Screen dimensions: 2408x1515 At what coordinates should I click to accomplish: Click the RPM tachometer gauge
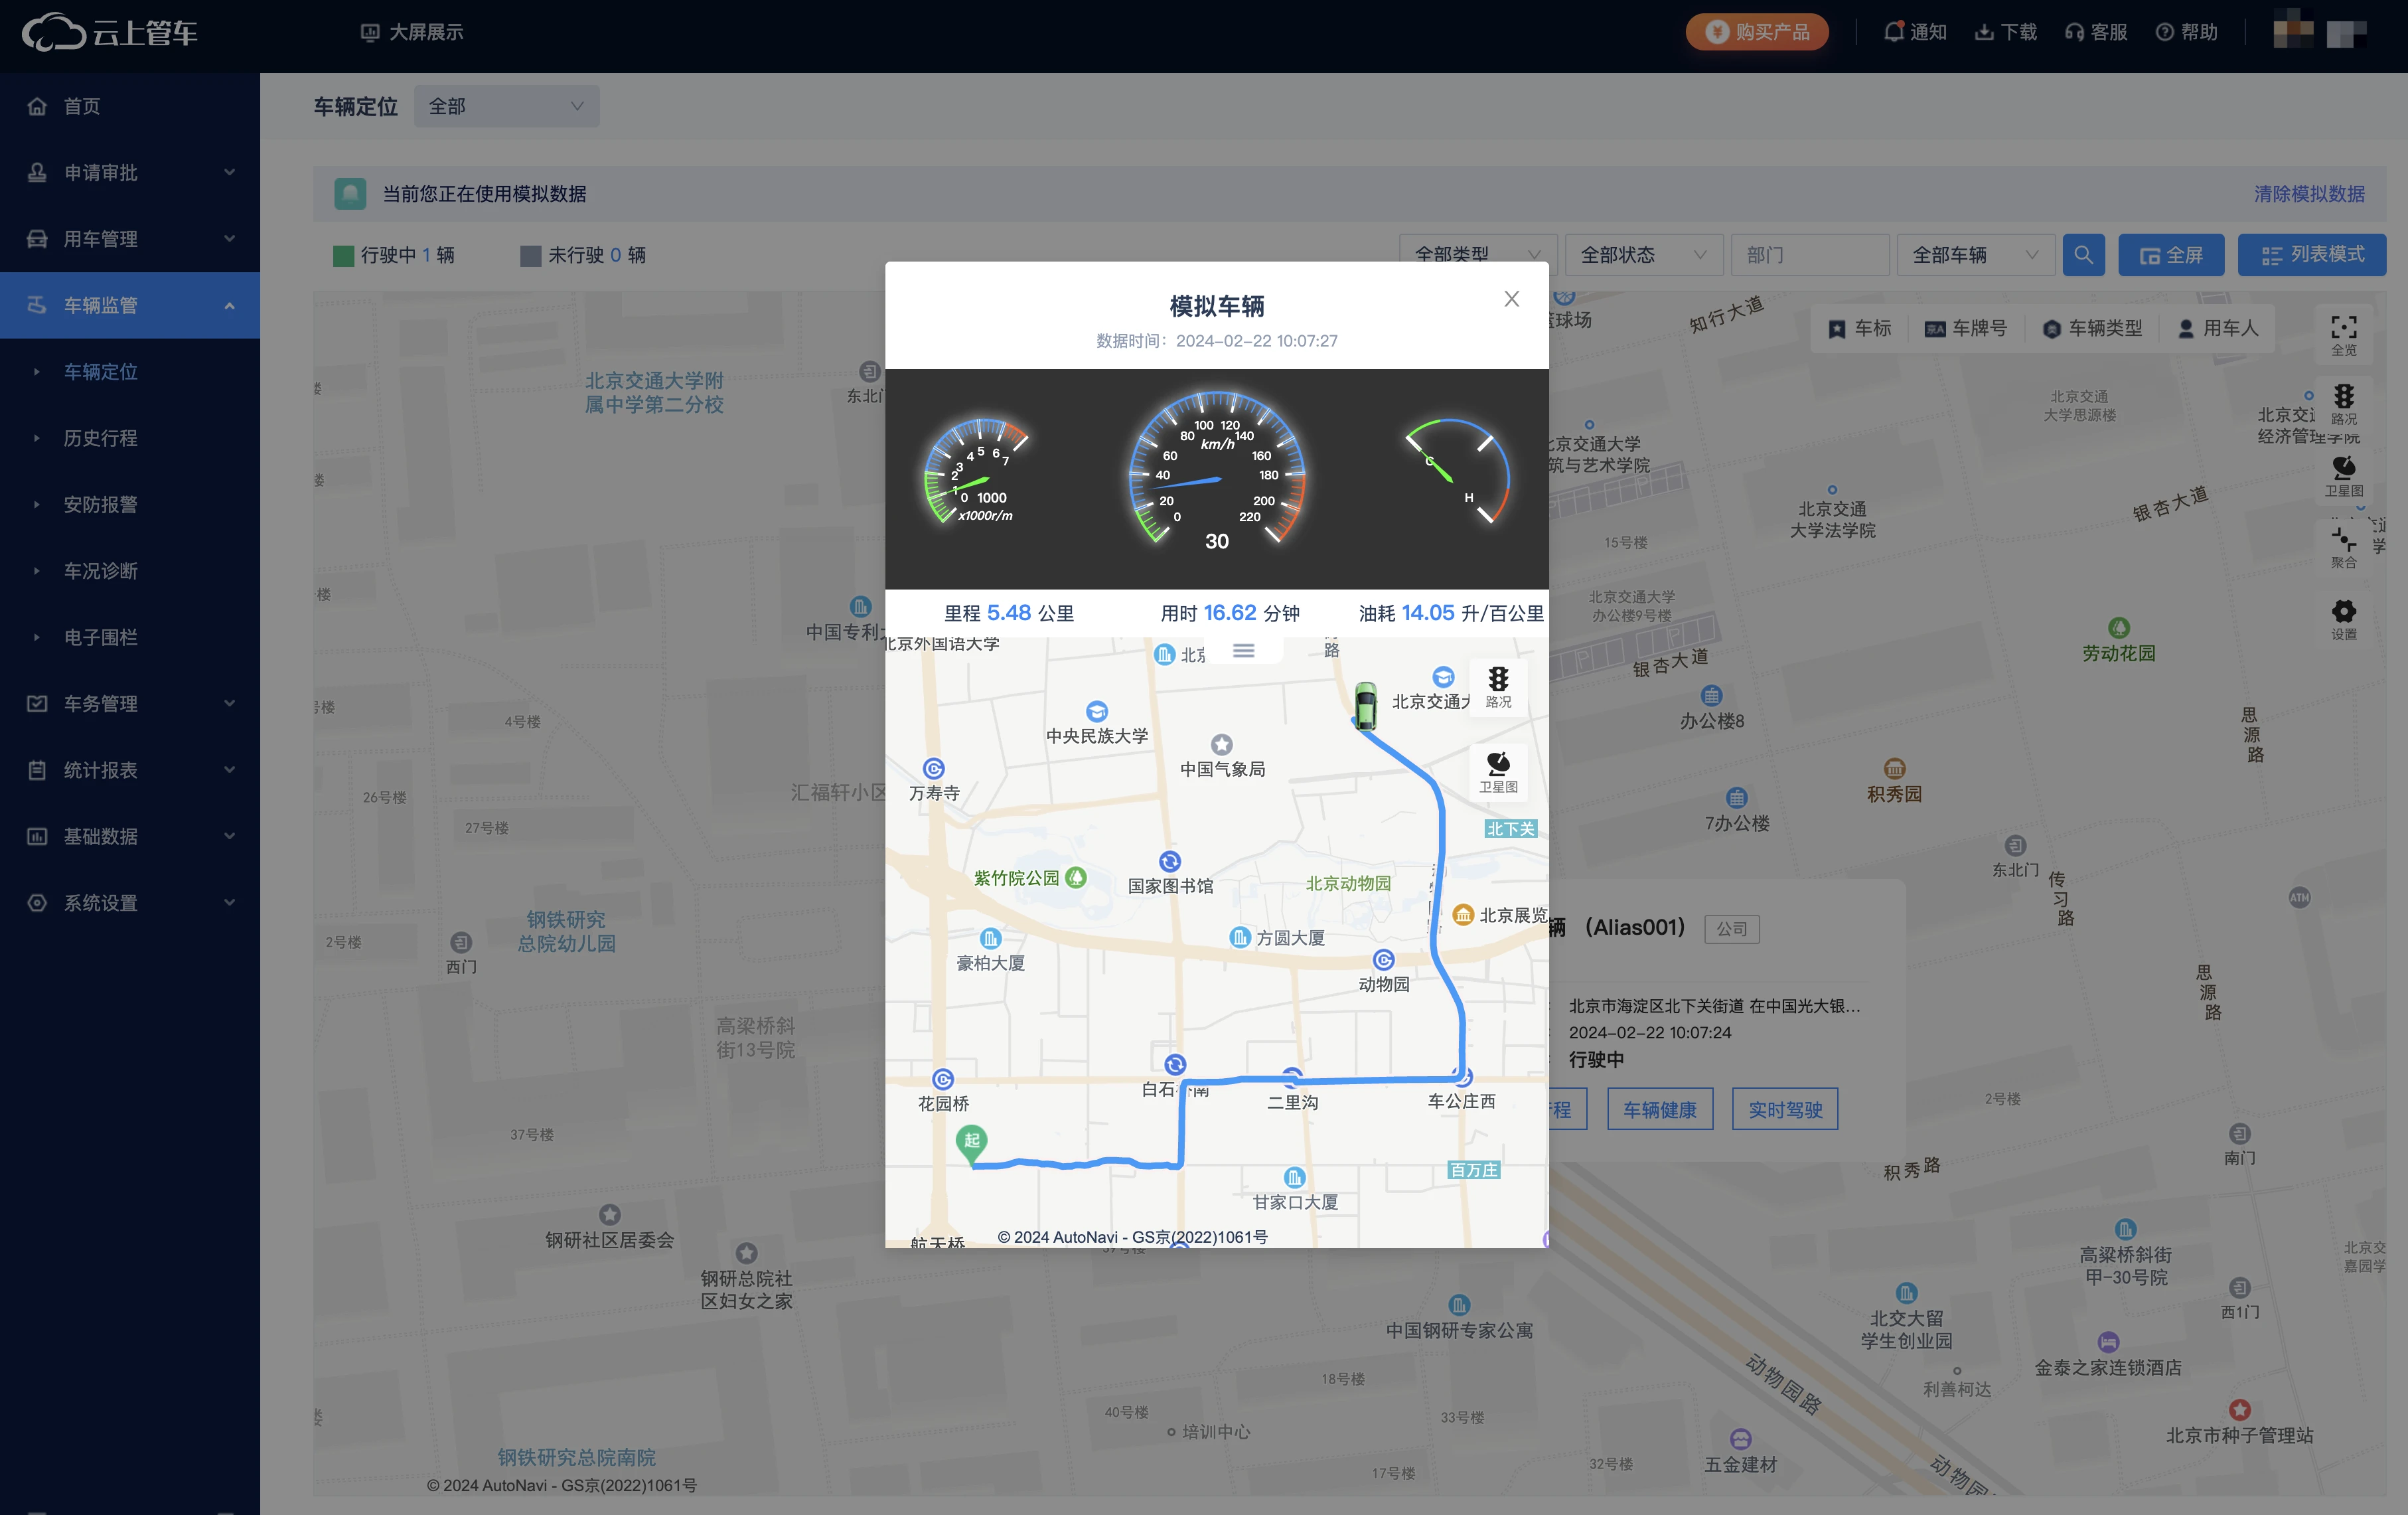coord(977,470)
